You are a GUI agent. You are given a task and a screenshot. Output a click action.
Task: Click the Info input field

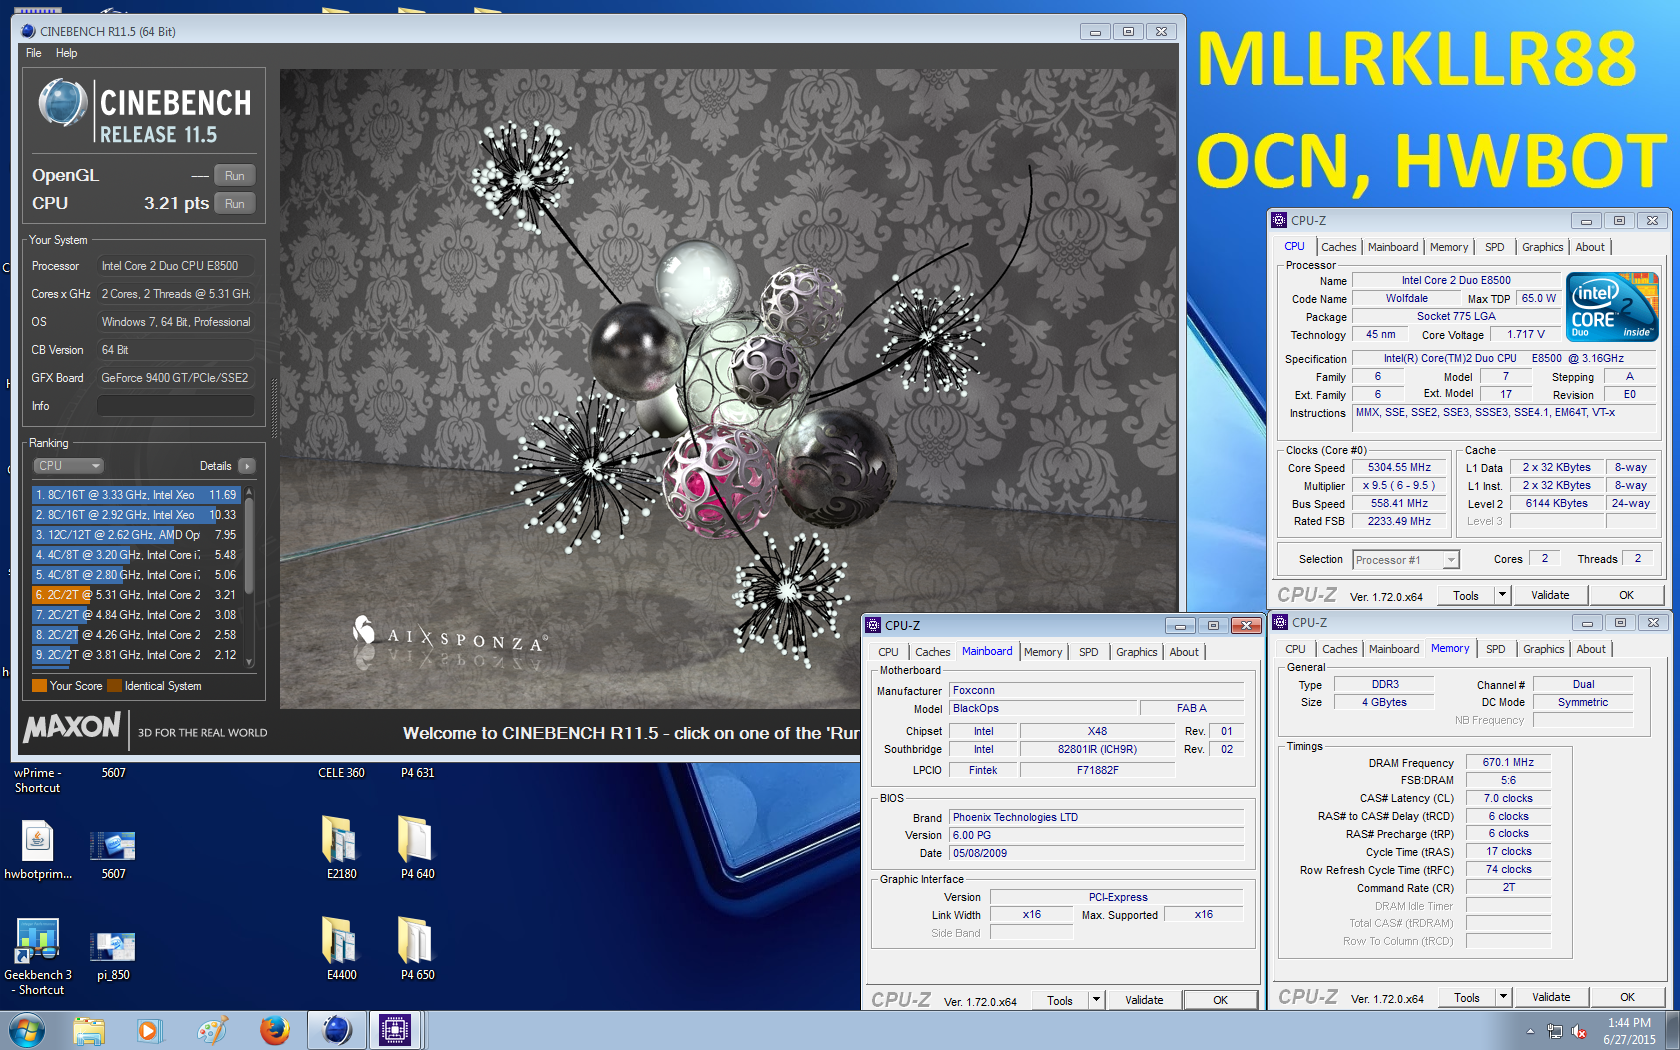tap(176, 406)
